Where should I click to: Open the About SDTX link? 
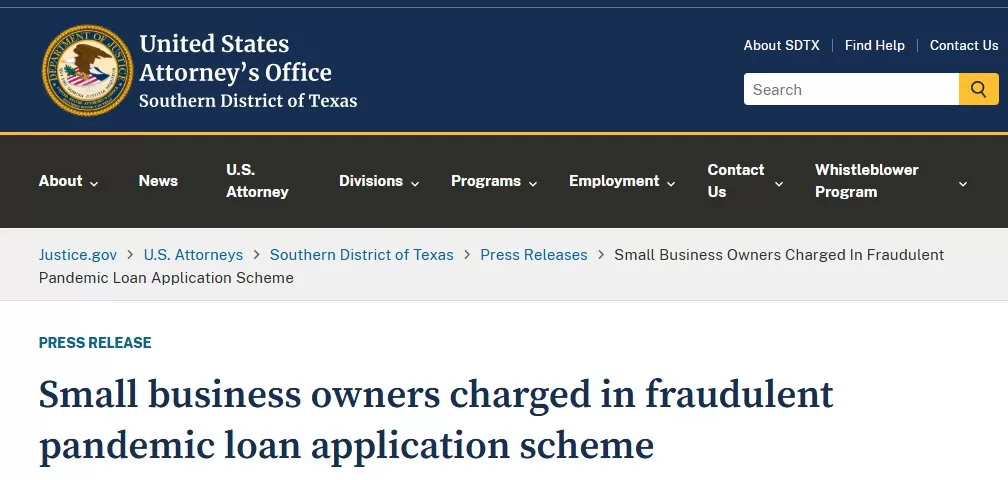(x=781, y=45)
